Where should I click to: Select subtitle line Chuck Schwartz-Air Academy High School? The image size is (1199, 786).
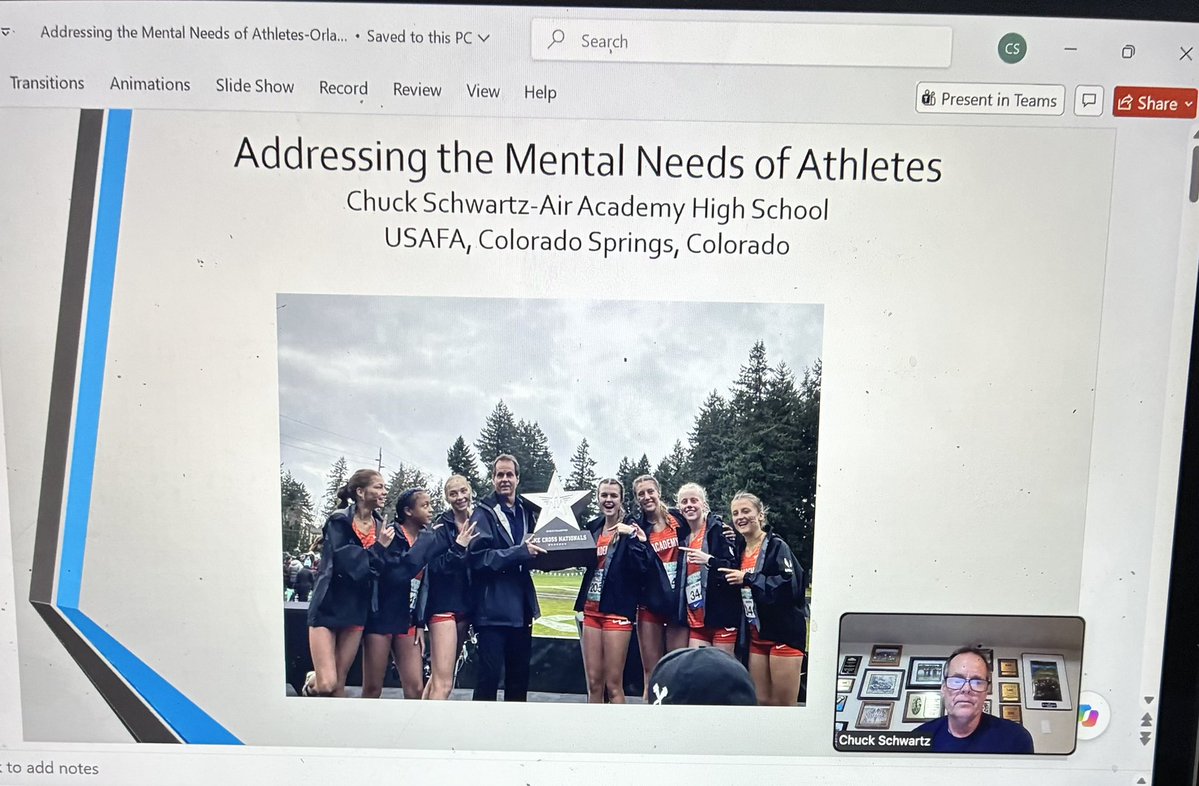(587, 206)
